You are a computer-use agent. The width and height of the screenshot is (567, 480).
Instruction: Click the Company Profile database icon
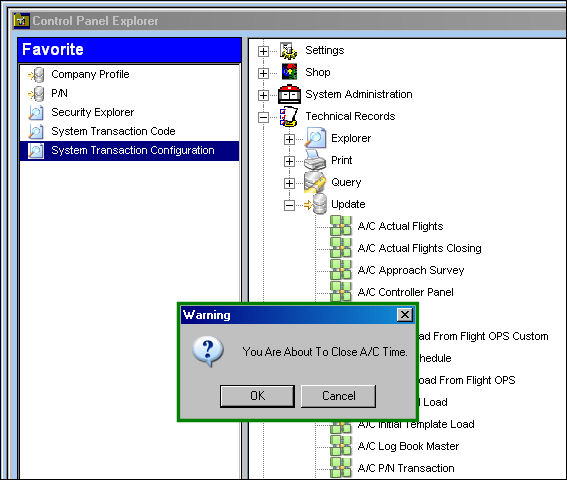pos(36,75)
